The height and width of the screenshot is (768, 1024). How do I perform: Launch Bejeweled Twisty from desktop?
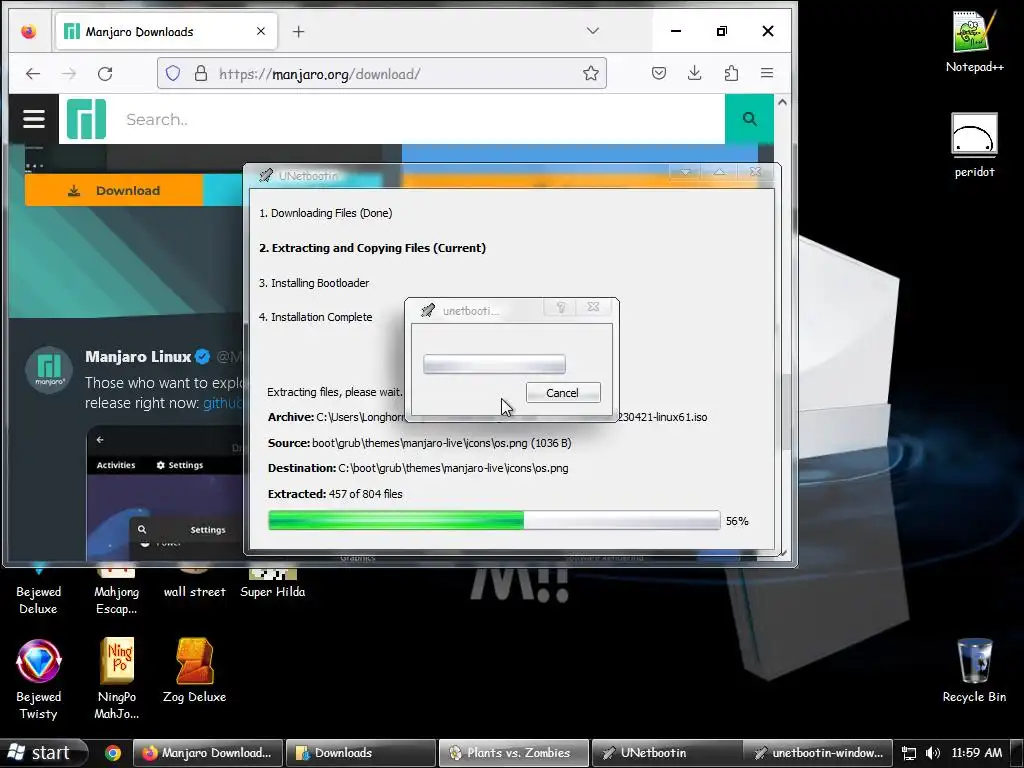tap(39, 679)
